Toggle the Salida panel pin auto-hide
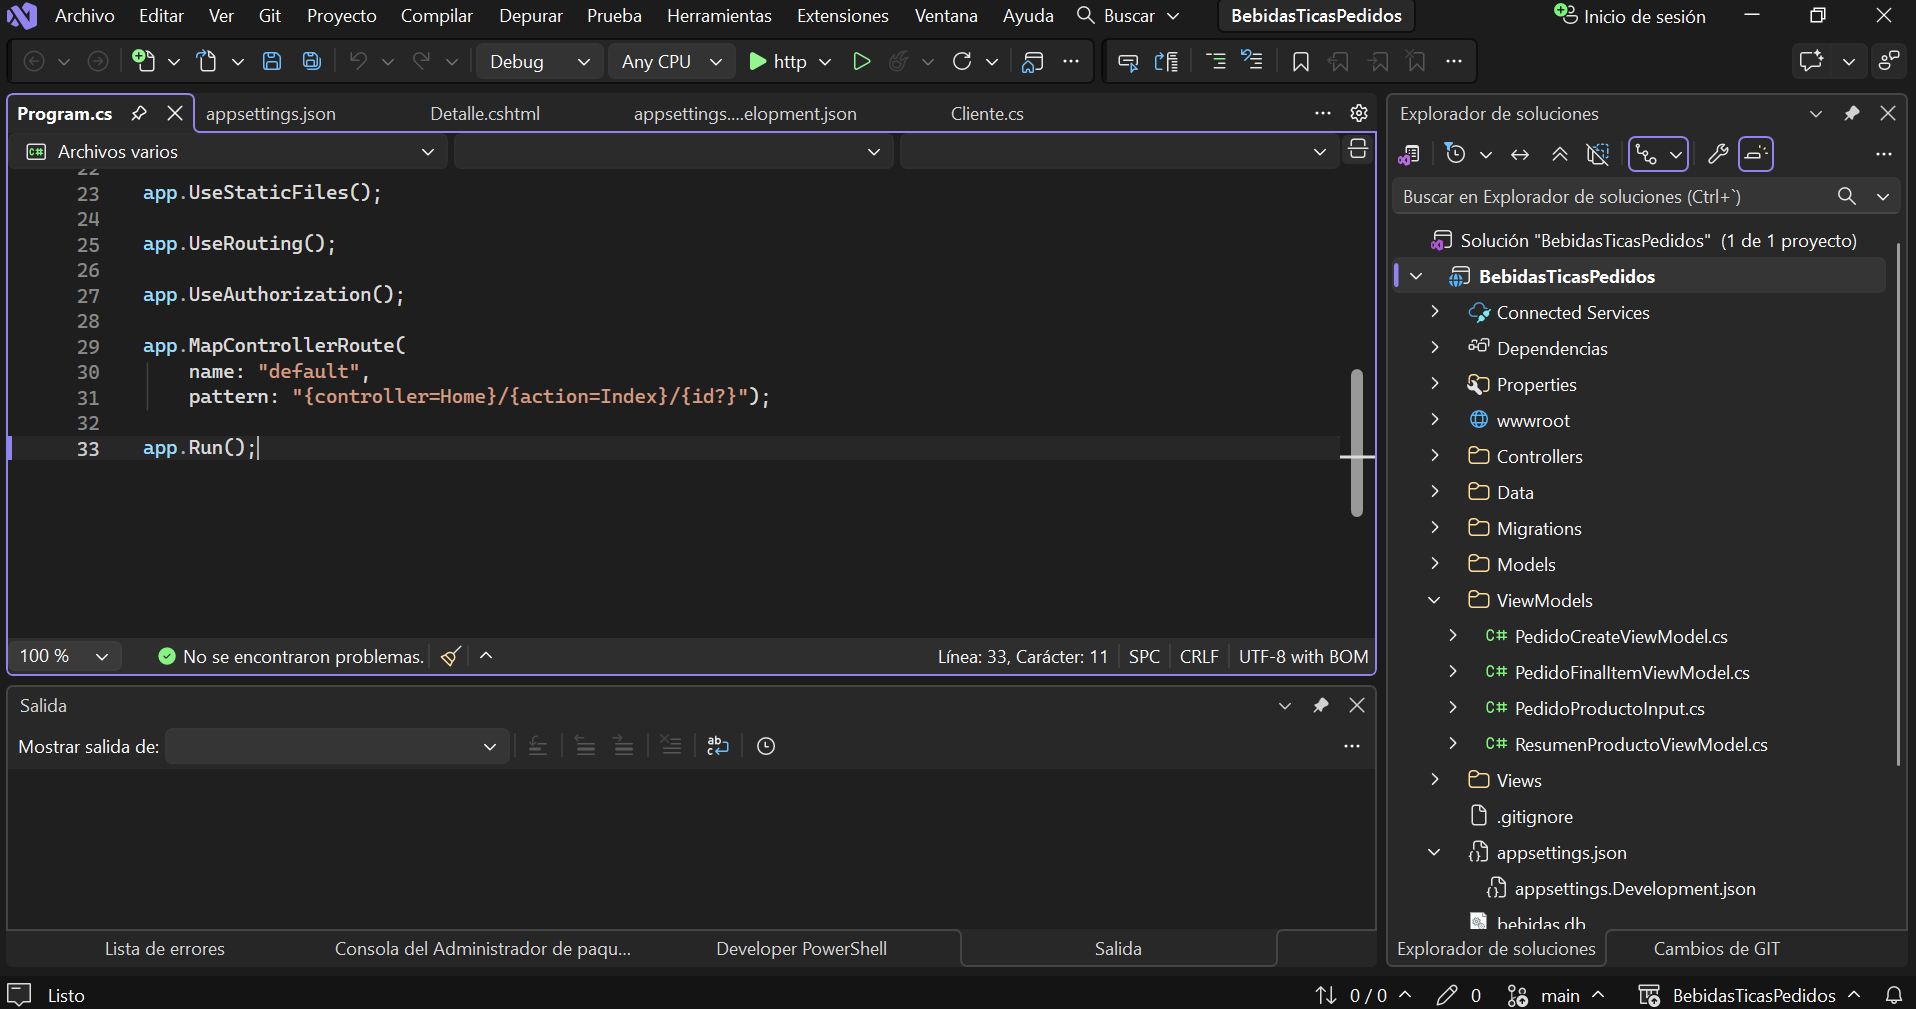 click(x=1321, y=705)
